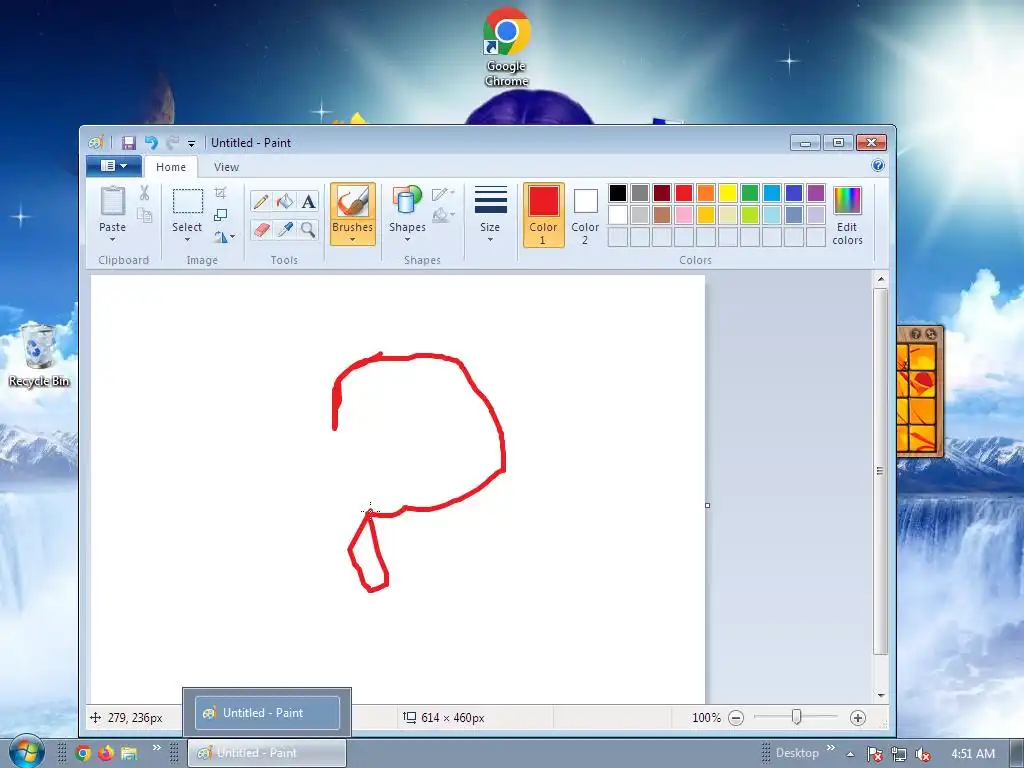Viewport: 1024px width, 768px height.
Task: Pick the dark red color swatch
Action: [662, 193]
